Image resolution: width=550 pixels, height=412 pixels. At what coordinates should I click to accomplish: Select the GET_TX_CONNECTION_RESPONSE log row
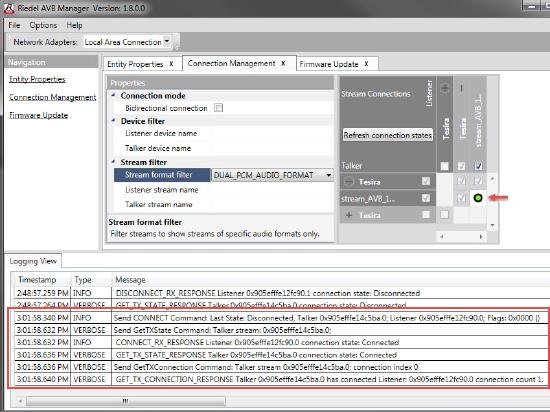[281, 379]
